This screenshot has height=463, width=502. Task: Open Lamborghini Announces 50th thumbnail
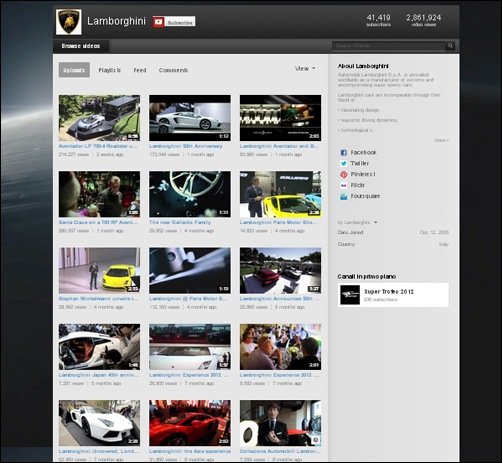(x=280, y=271)
